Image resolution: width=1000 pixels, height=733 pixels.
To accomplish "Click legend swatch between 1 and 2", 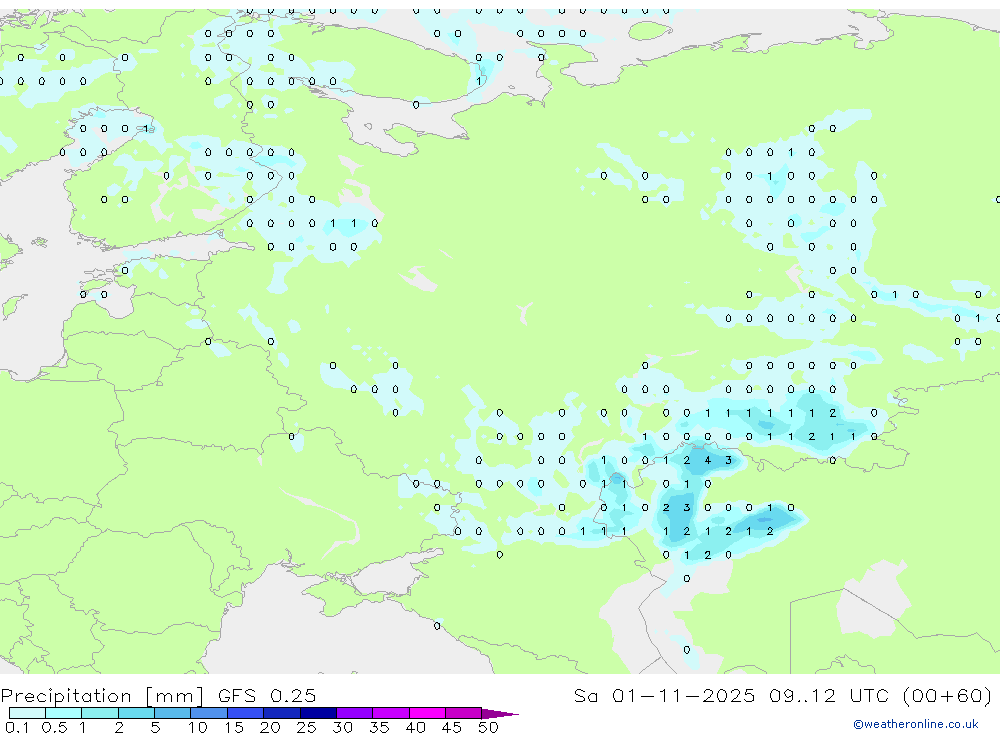I will coord(100,713).
